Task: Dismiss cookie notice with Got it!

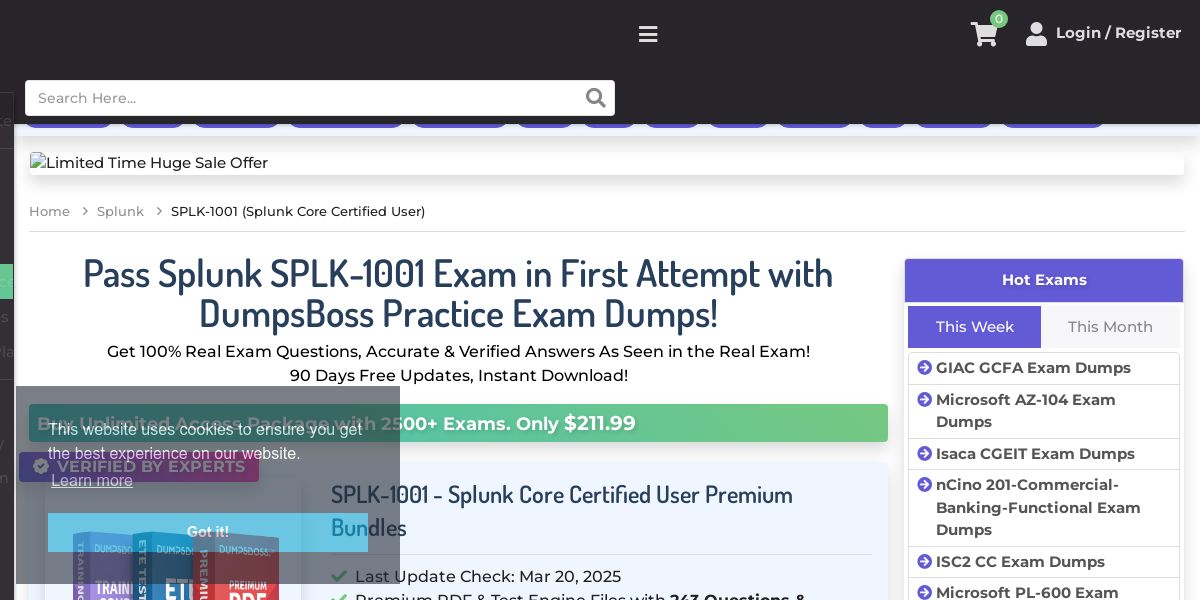Action: point(208,532)
